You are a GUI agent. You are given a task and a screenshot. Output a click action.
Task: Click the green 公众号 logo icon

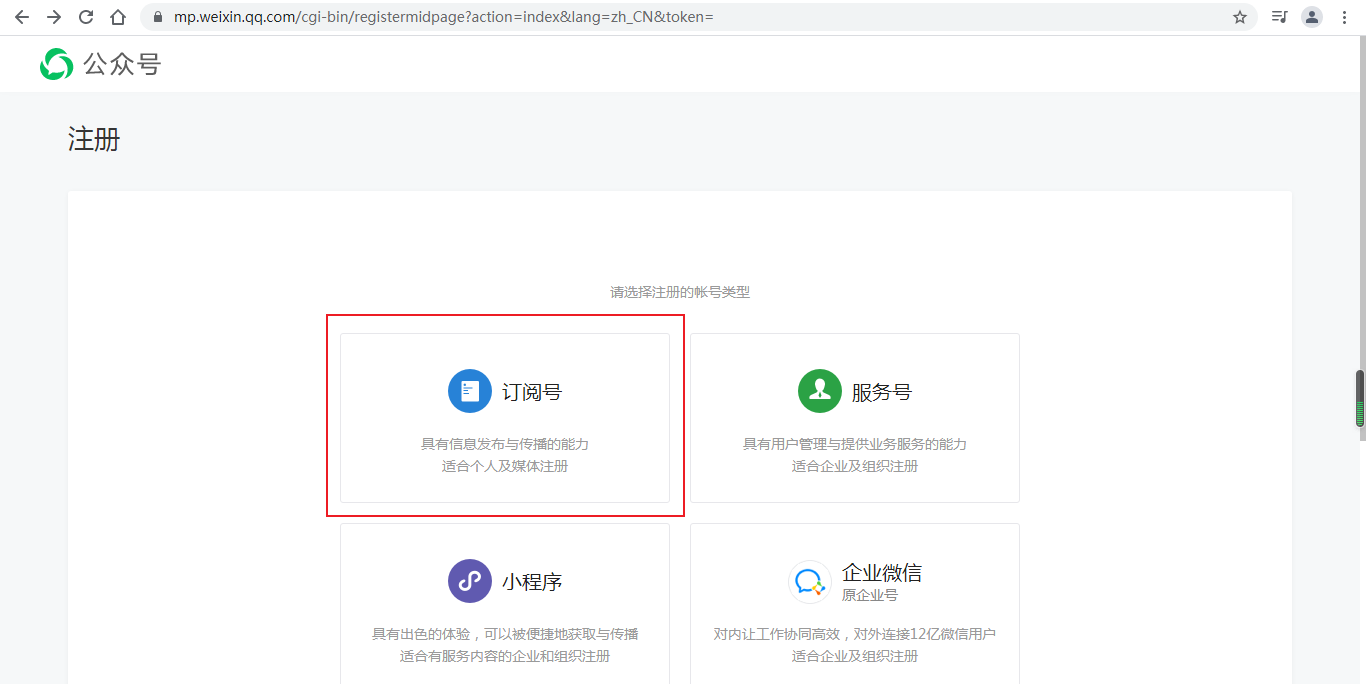[x=56, y=64]
